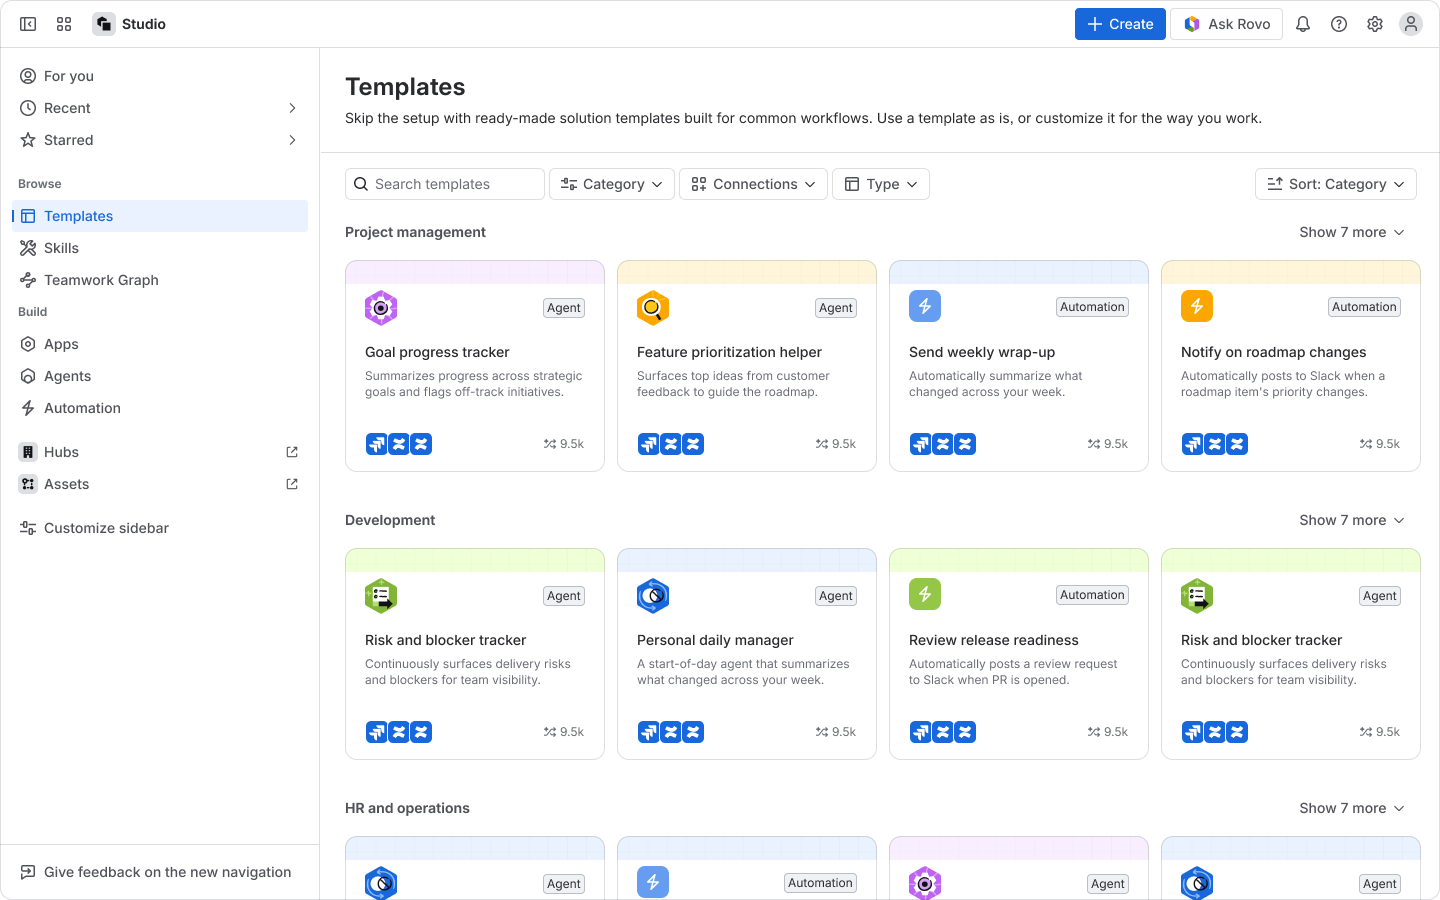The image size is (1440, 900).
Task: Click the HR and operations heading
Action: pos(407,808)
